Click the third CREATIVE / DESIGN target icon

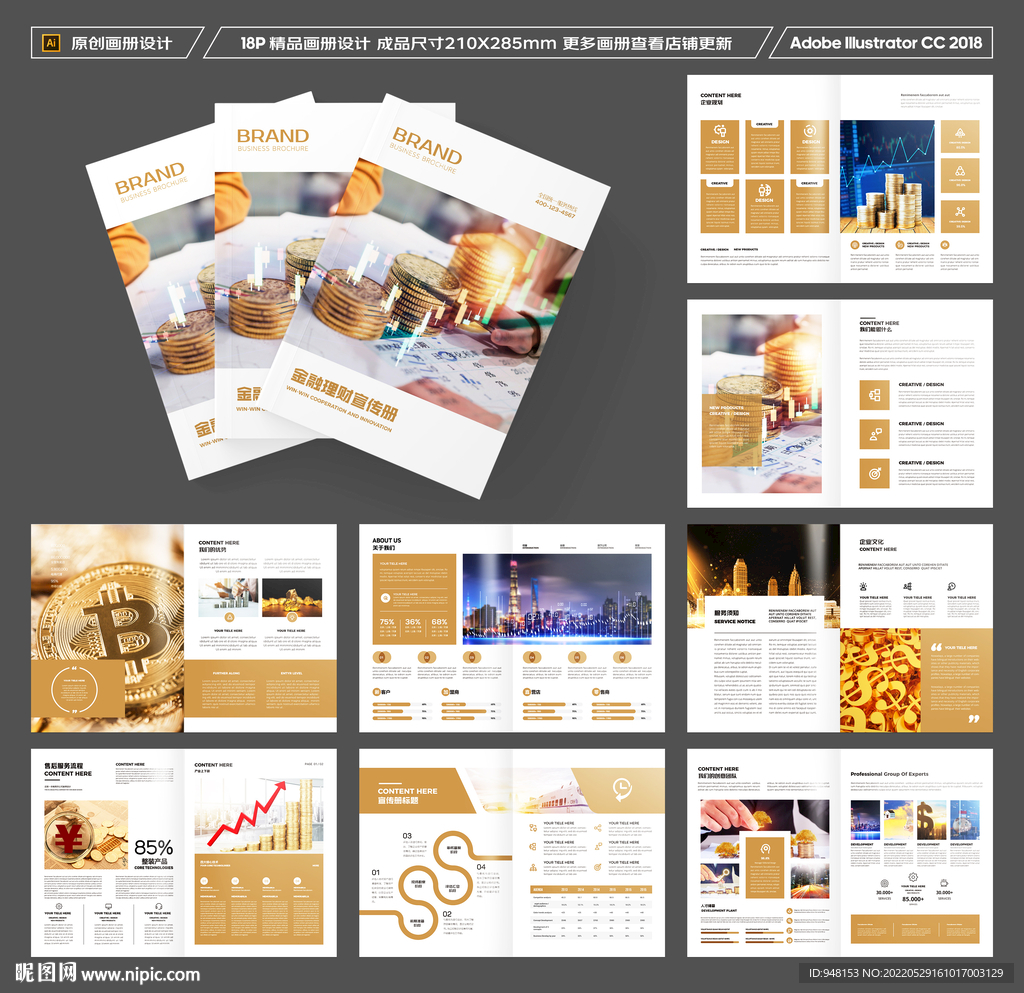coord(874,473)
